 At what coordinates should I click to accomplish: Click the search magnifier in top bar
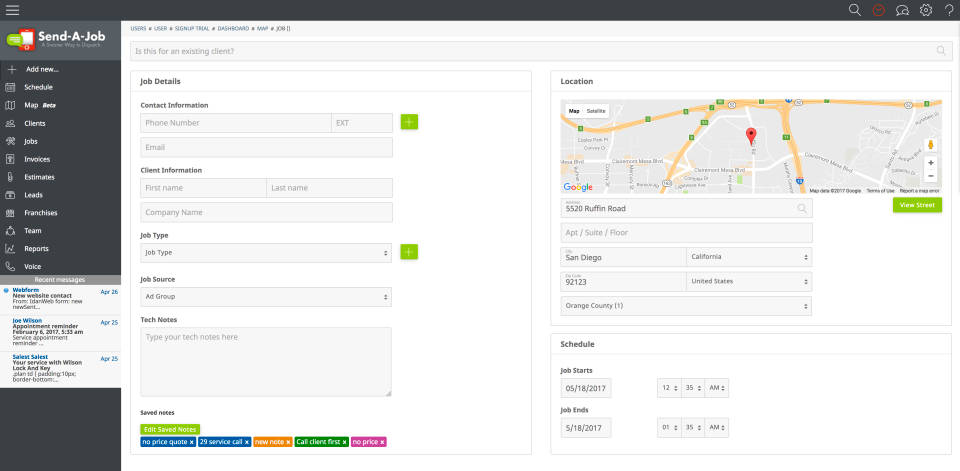854,10
